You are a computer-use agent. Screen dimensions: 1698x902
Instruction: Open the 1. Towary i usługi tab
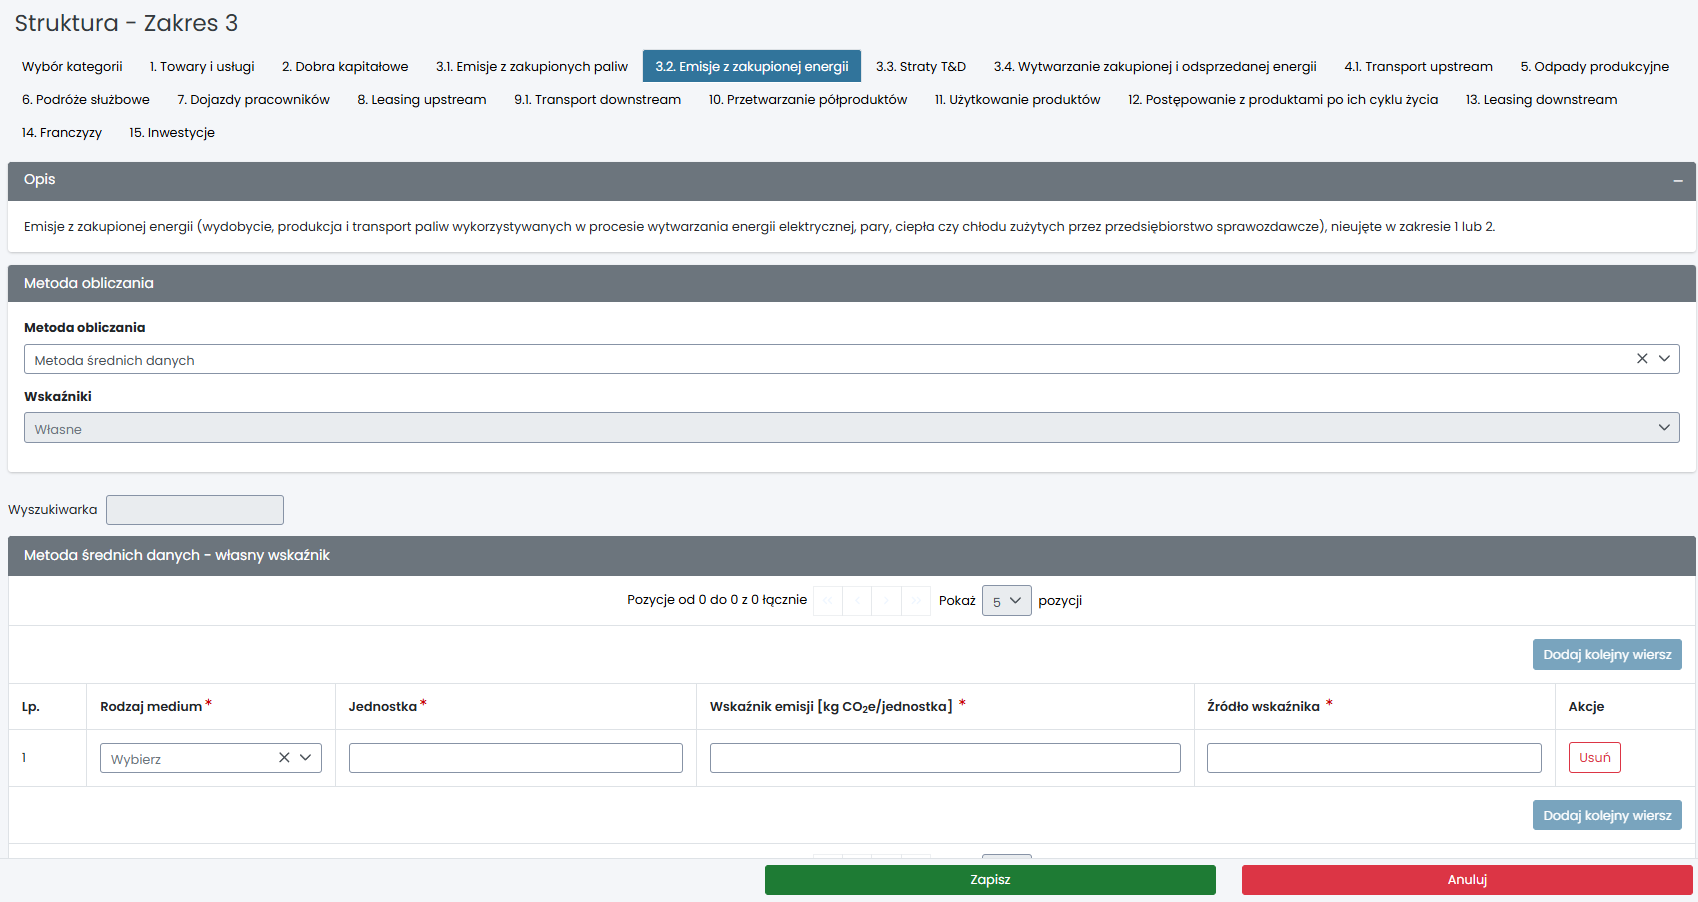[x=202, y=67]
